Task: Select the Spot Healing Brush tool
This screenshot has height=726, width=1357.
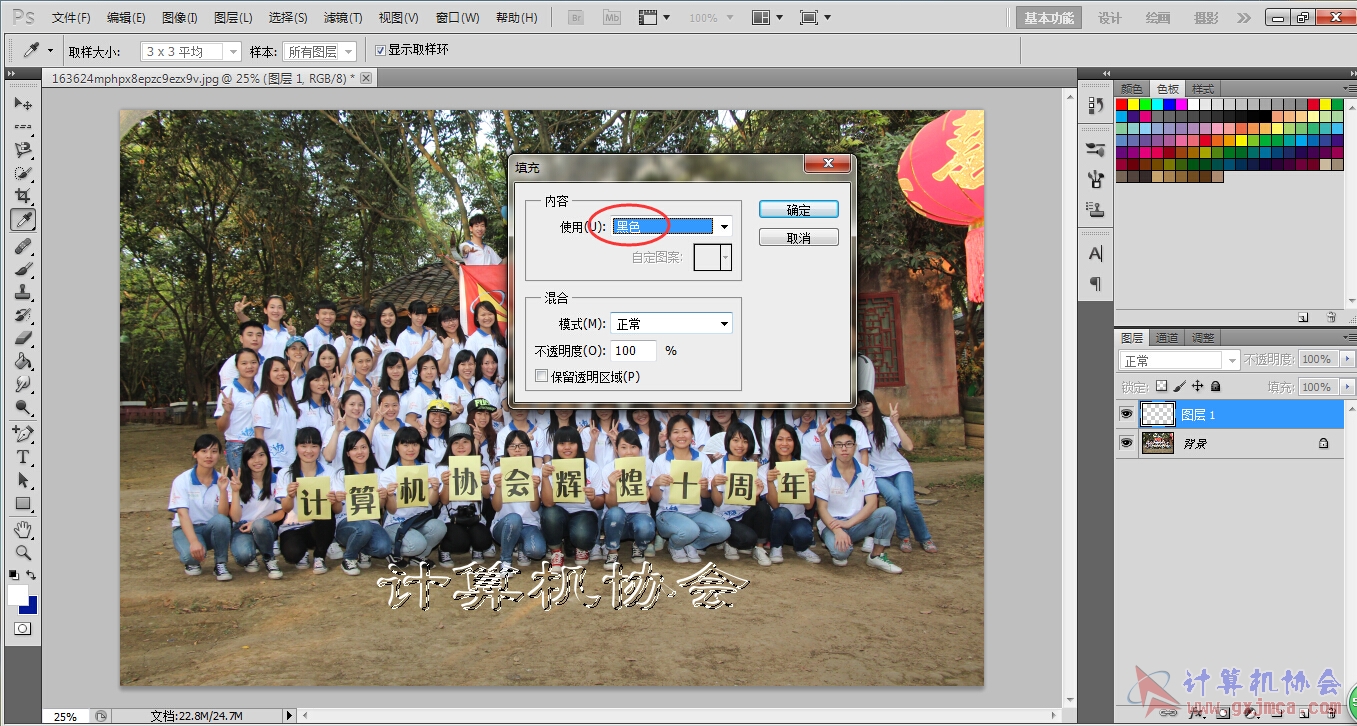Action: click(x=23, y=246)
